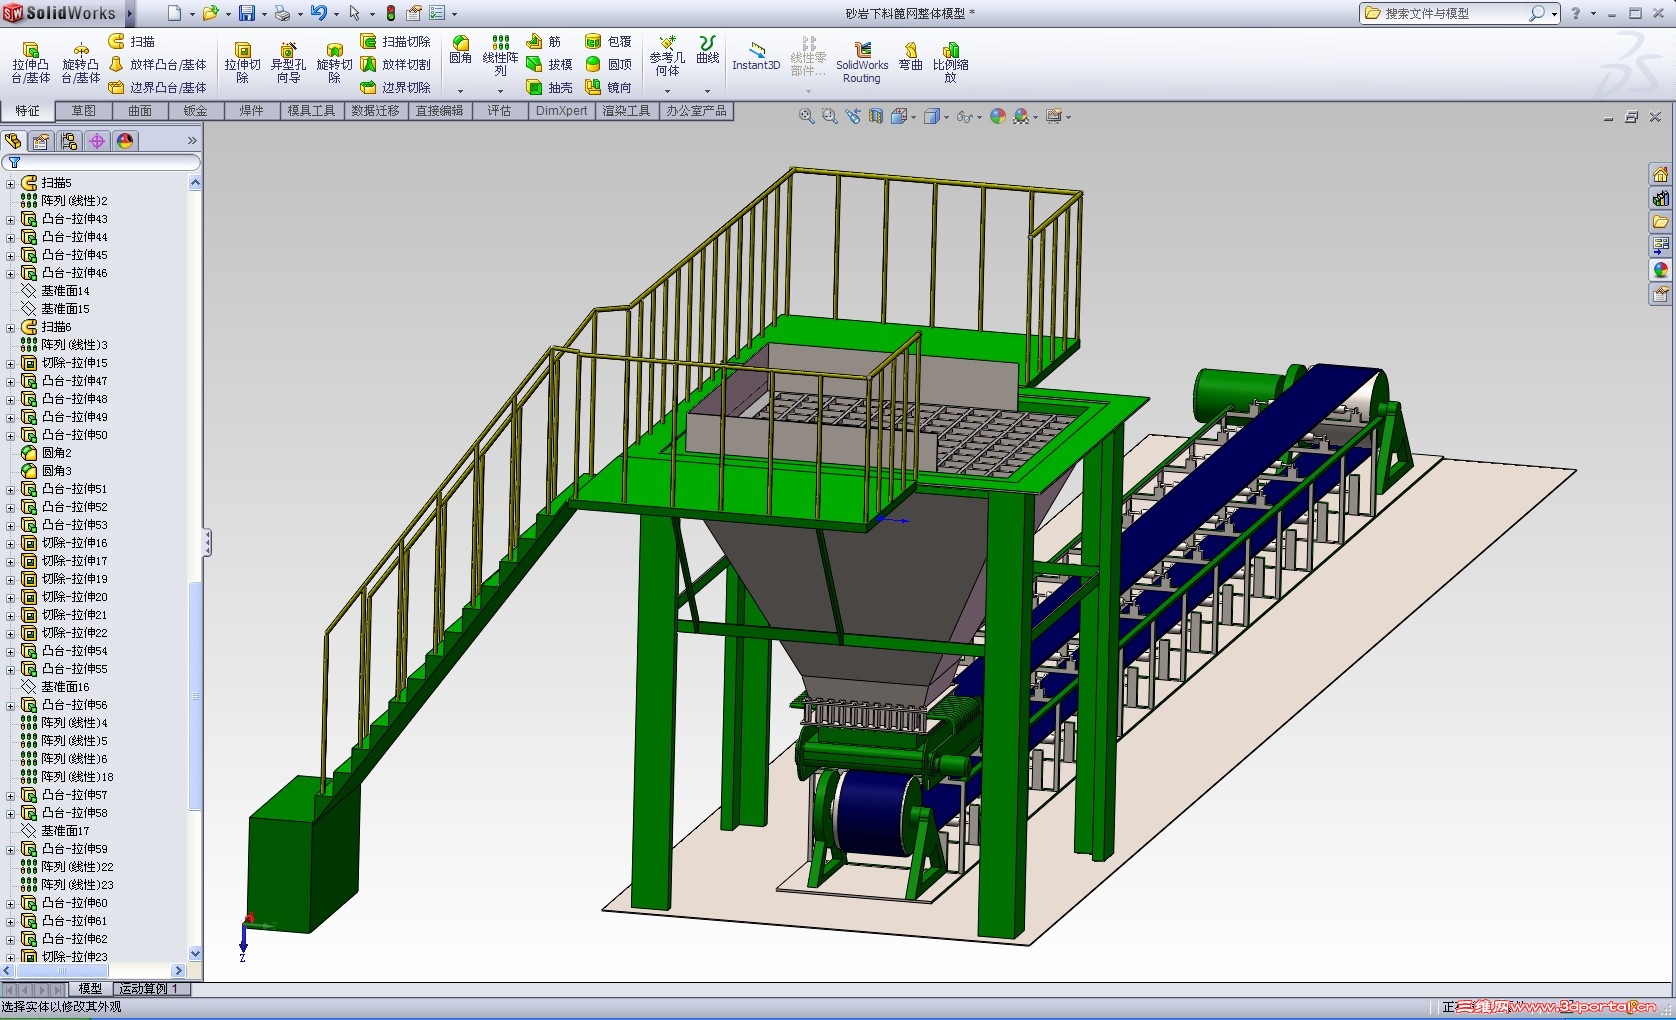Open the 曲线 curves dropdown arrow
Viewport: 1676px width, 1020px height.
707,91
